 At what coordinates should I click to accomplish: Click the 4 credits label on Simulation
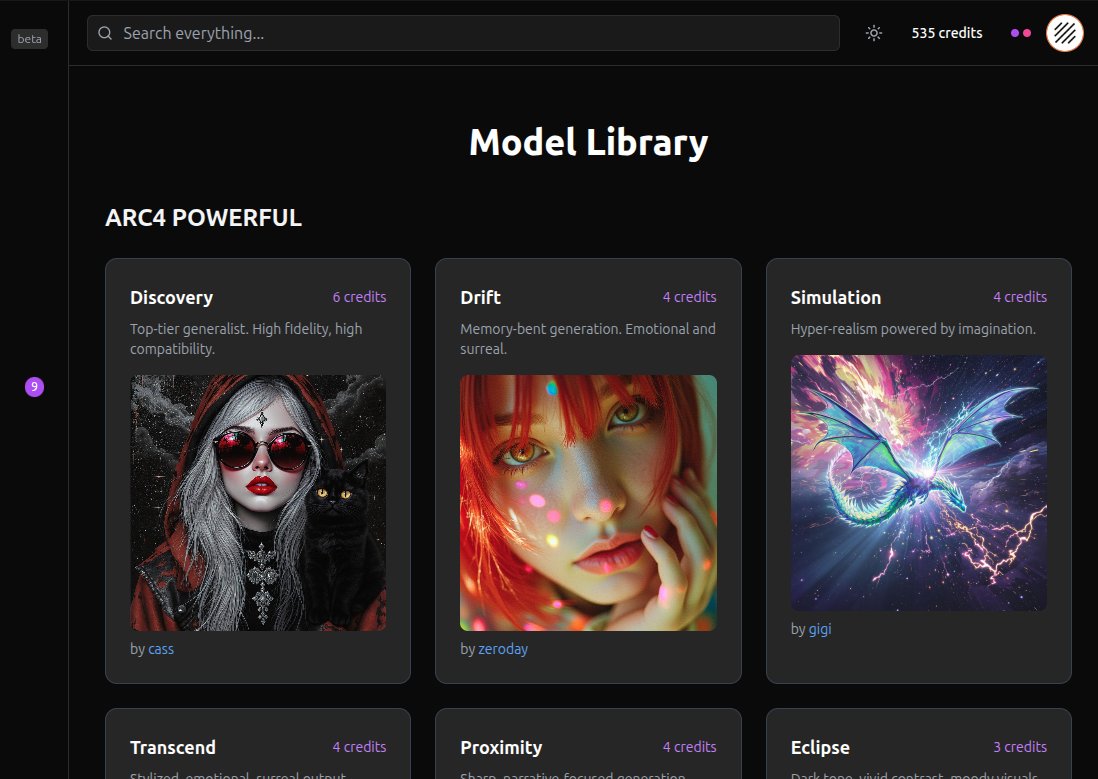tap(1020, 297)
